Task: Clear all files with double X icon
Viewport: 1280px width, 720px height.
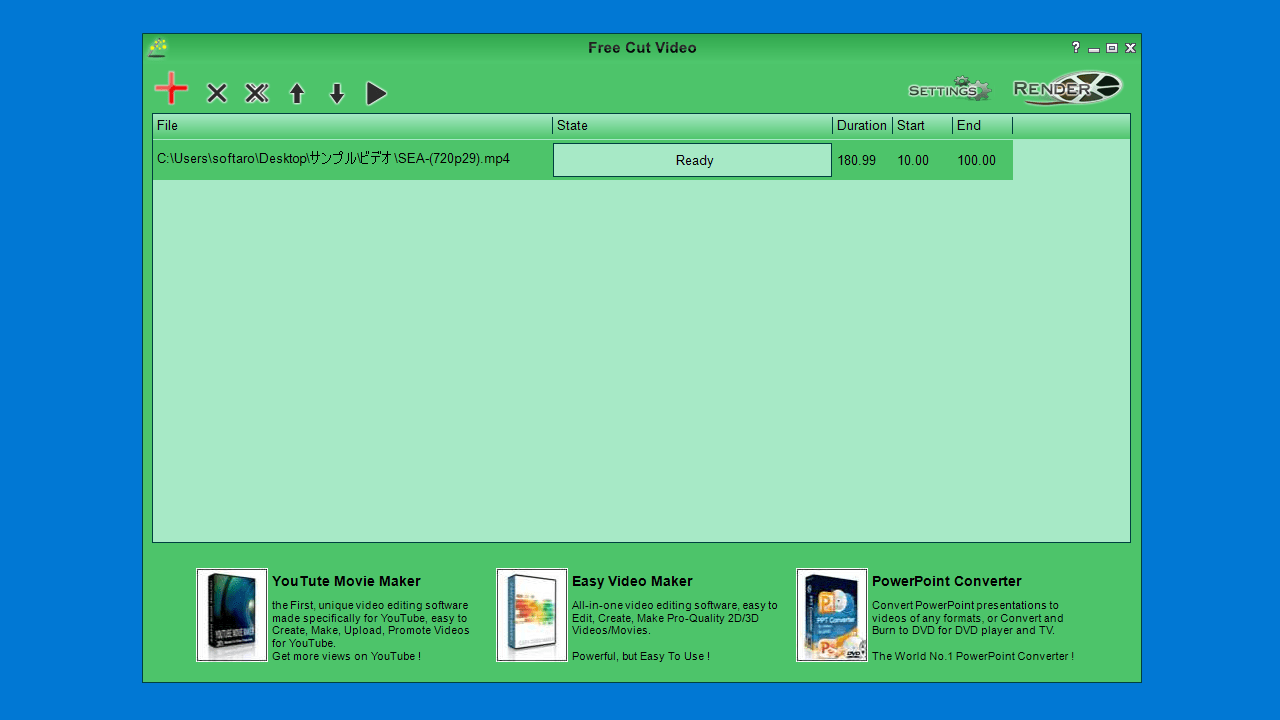Action: click(x=257, y=93)
